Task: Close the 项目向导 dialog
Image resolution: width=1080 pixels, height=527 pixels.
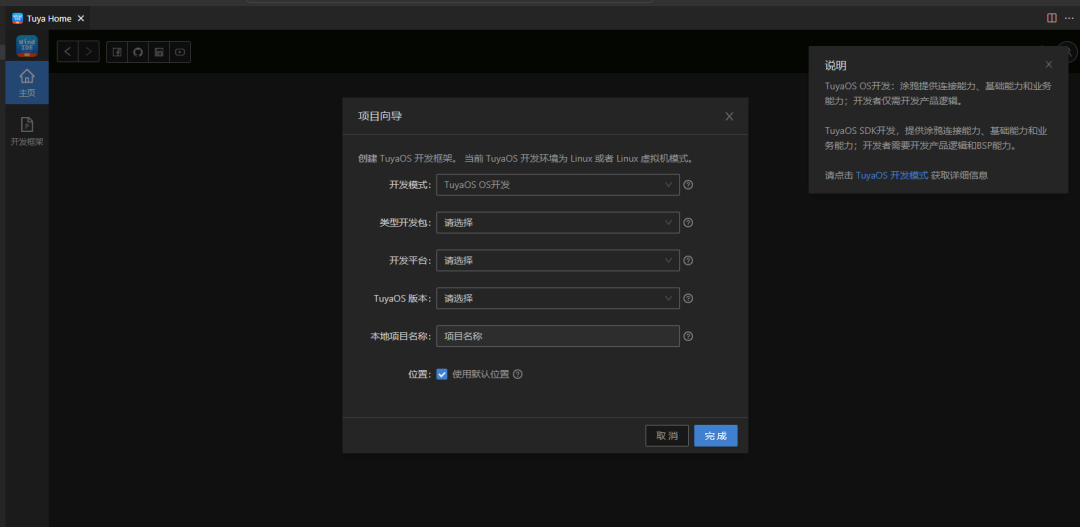Action: [729, 116]
